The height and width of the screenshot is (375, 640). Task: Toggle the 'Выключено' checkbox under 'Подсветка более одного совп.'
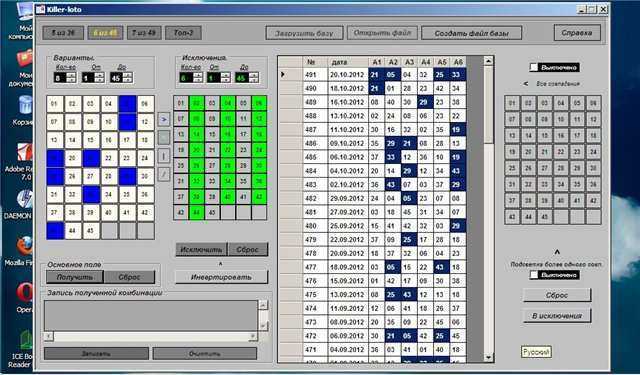(x=534, y=275)
